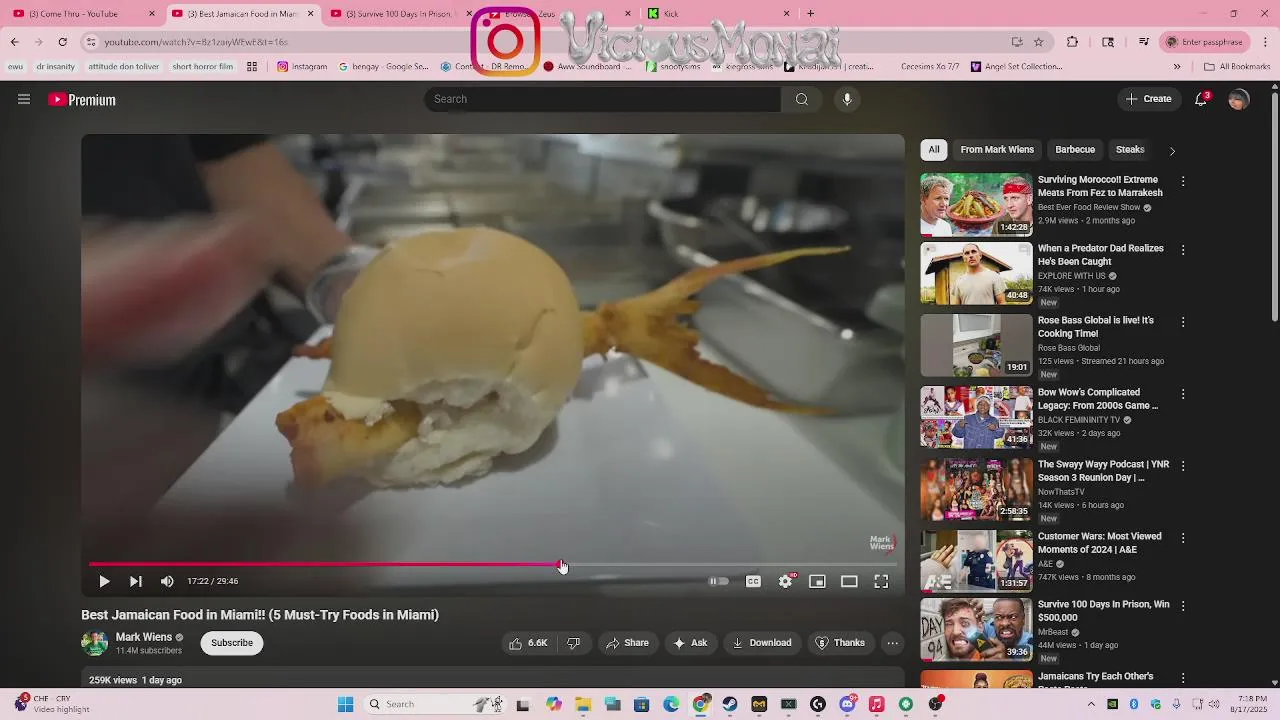Subscribe to Mark Wiens
Screen dimensions: 1280x720
point(232,643)
